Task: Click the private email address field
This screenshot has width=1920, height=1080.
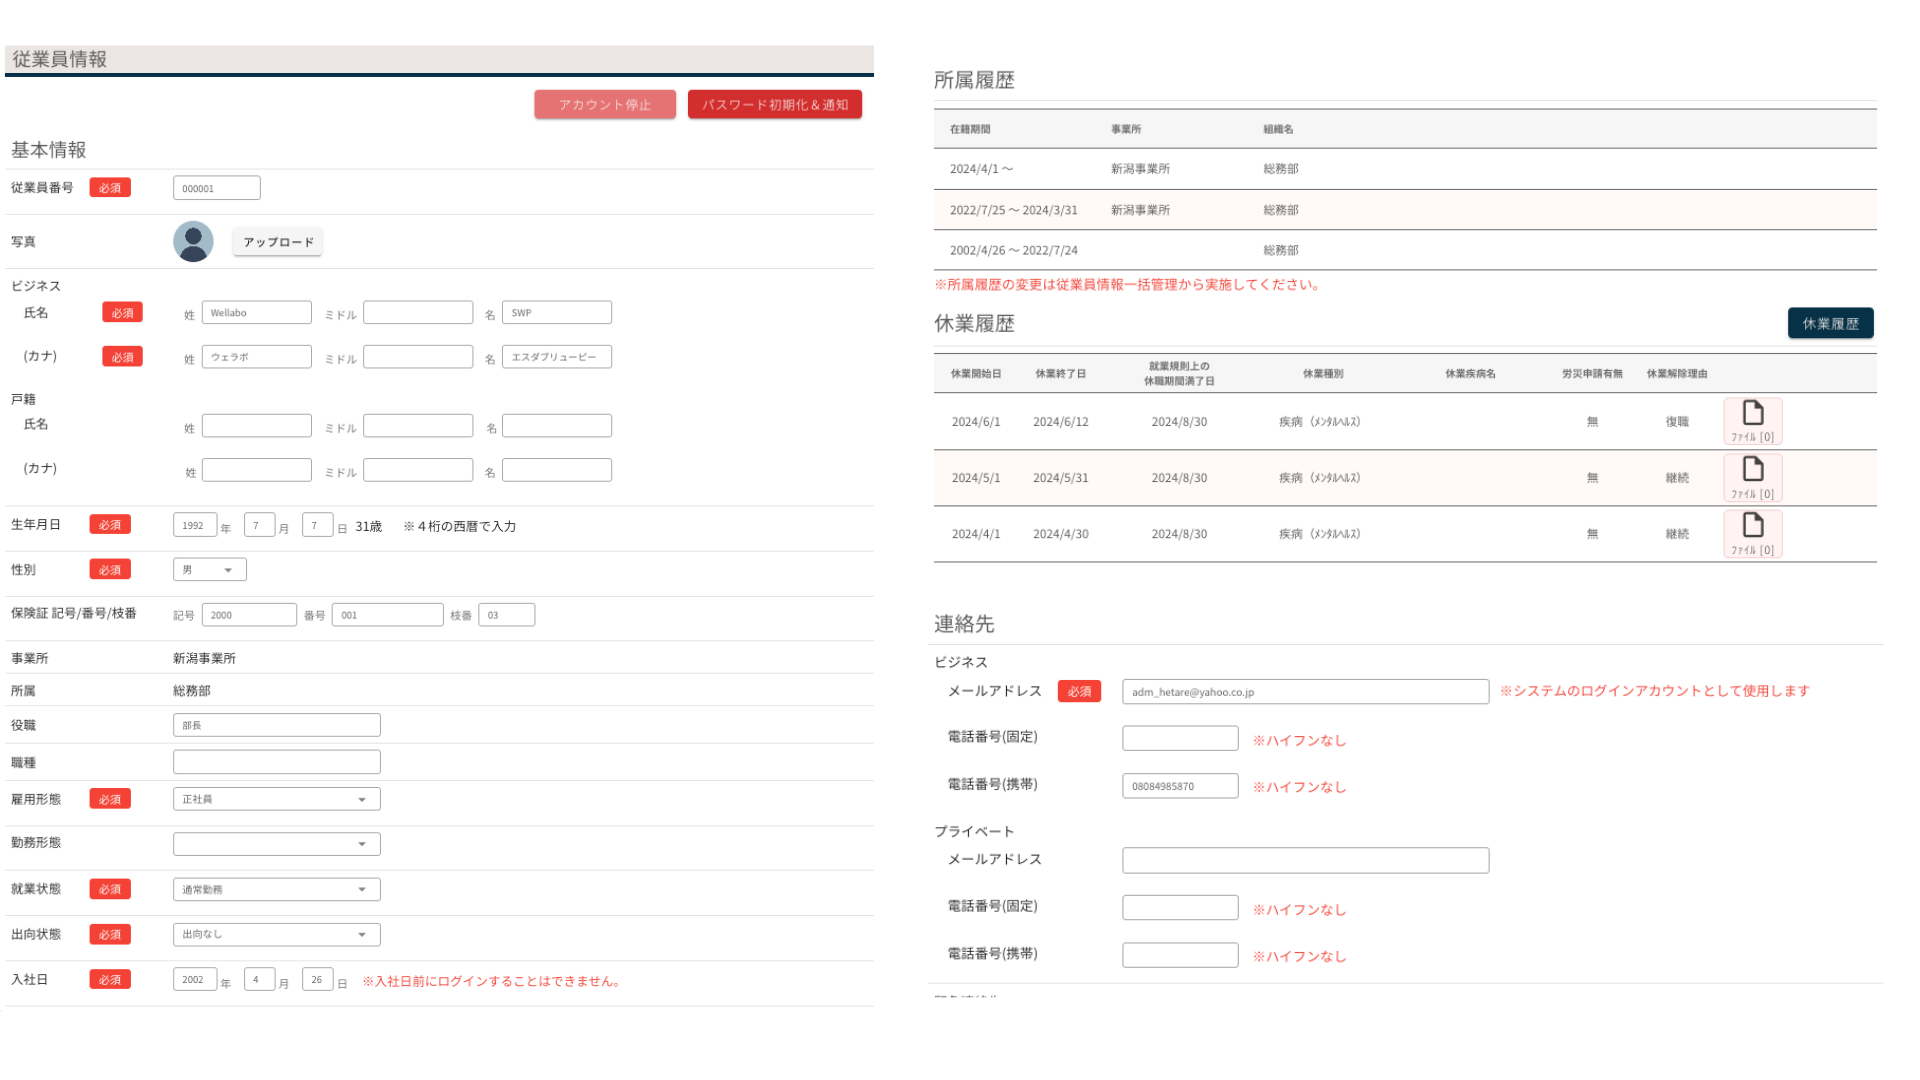Action: [x=1304, y=860]
